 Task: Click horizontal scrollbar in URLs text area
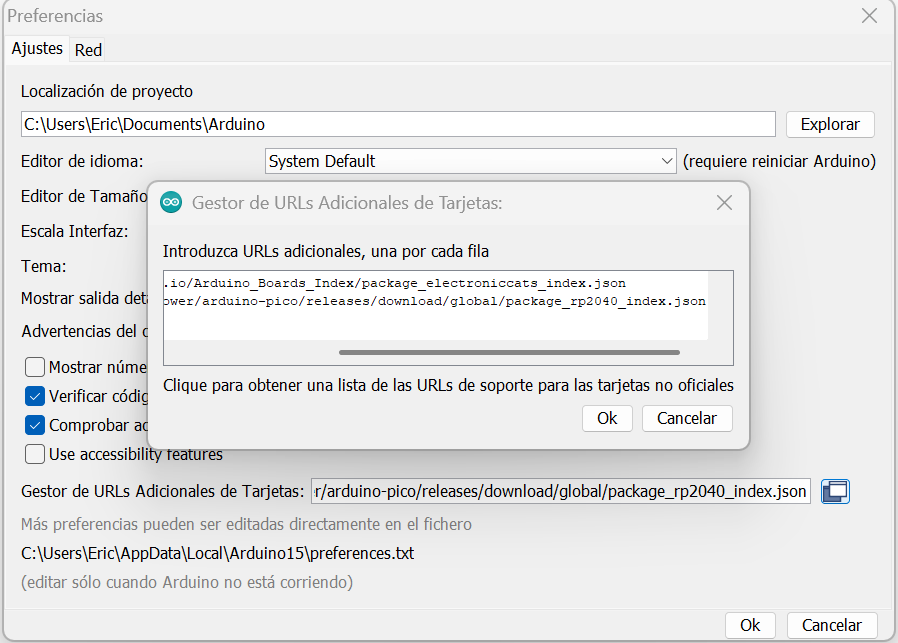click(509, 353)
